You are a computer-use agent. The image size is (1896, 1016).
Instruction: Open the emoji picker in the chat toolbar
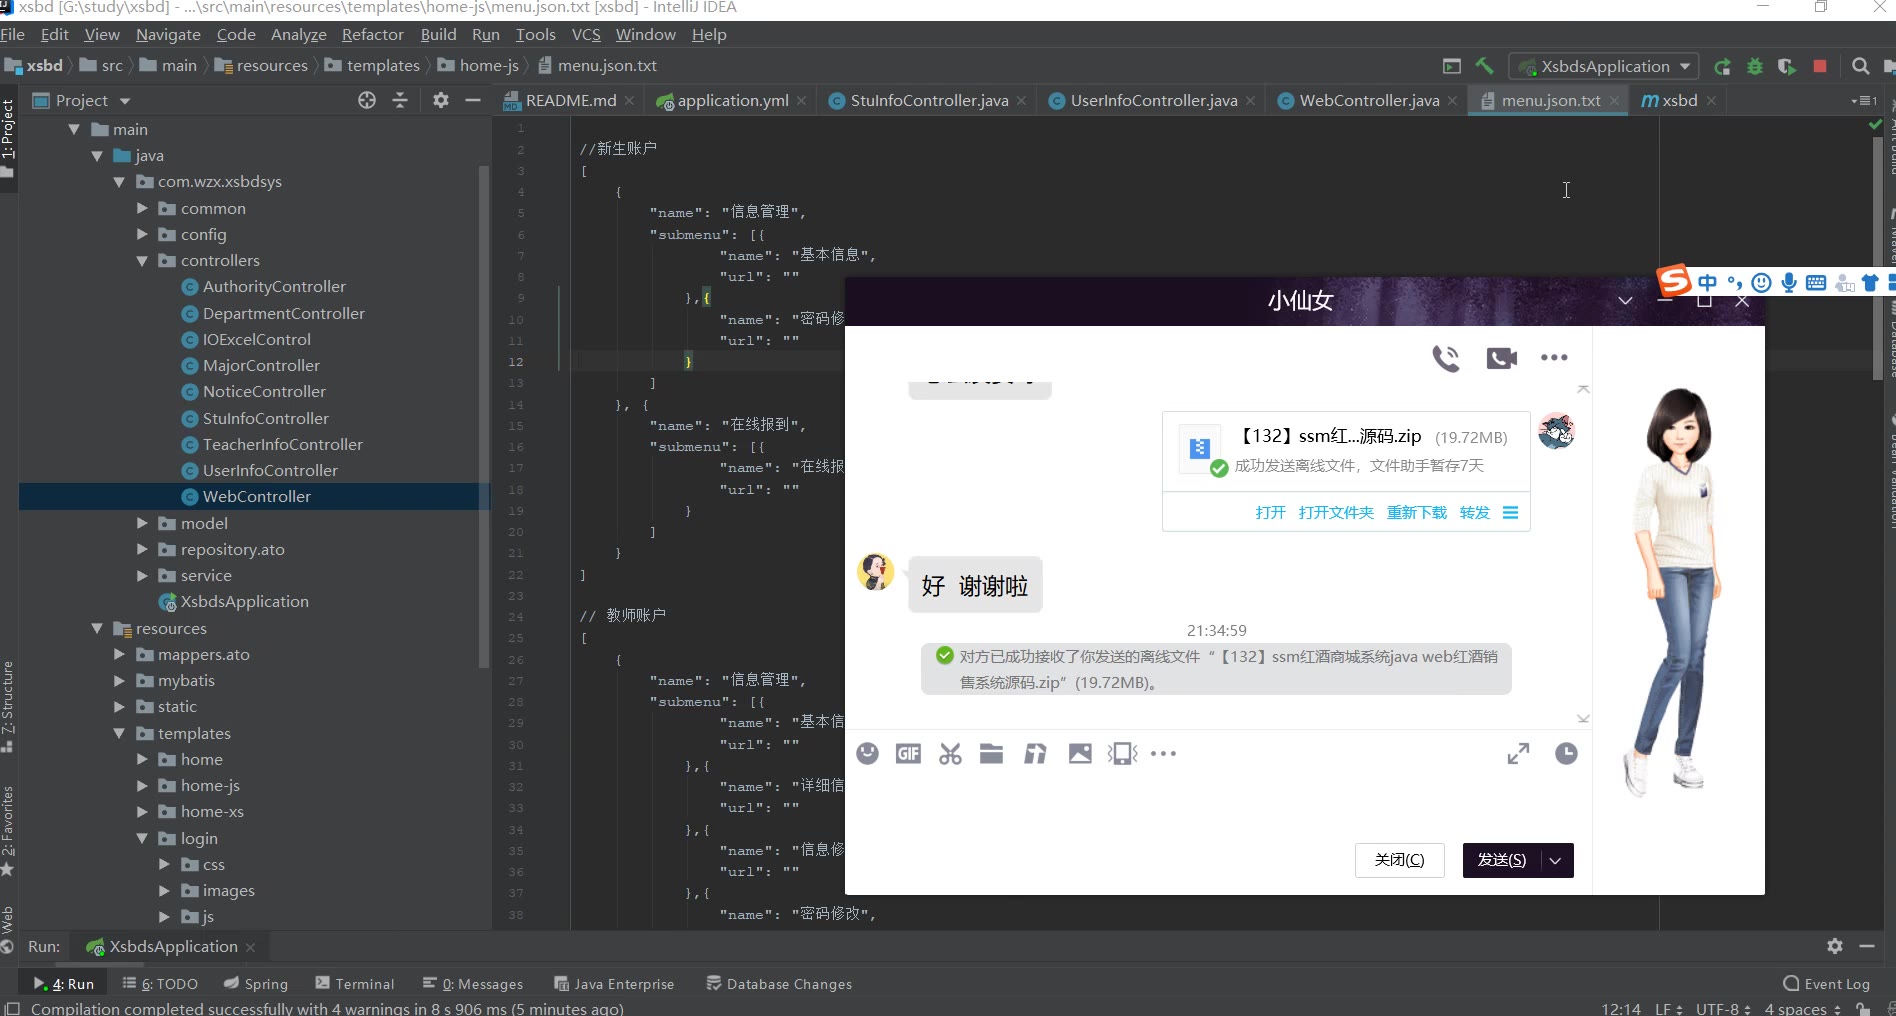click(x=867, y=753)
